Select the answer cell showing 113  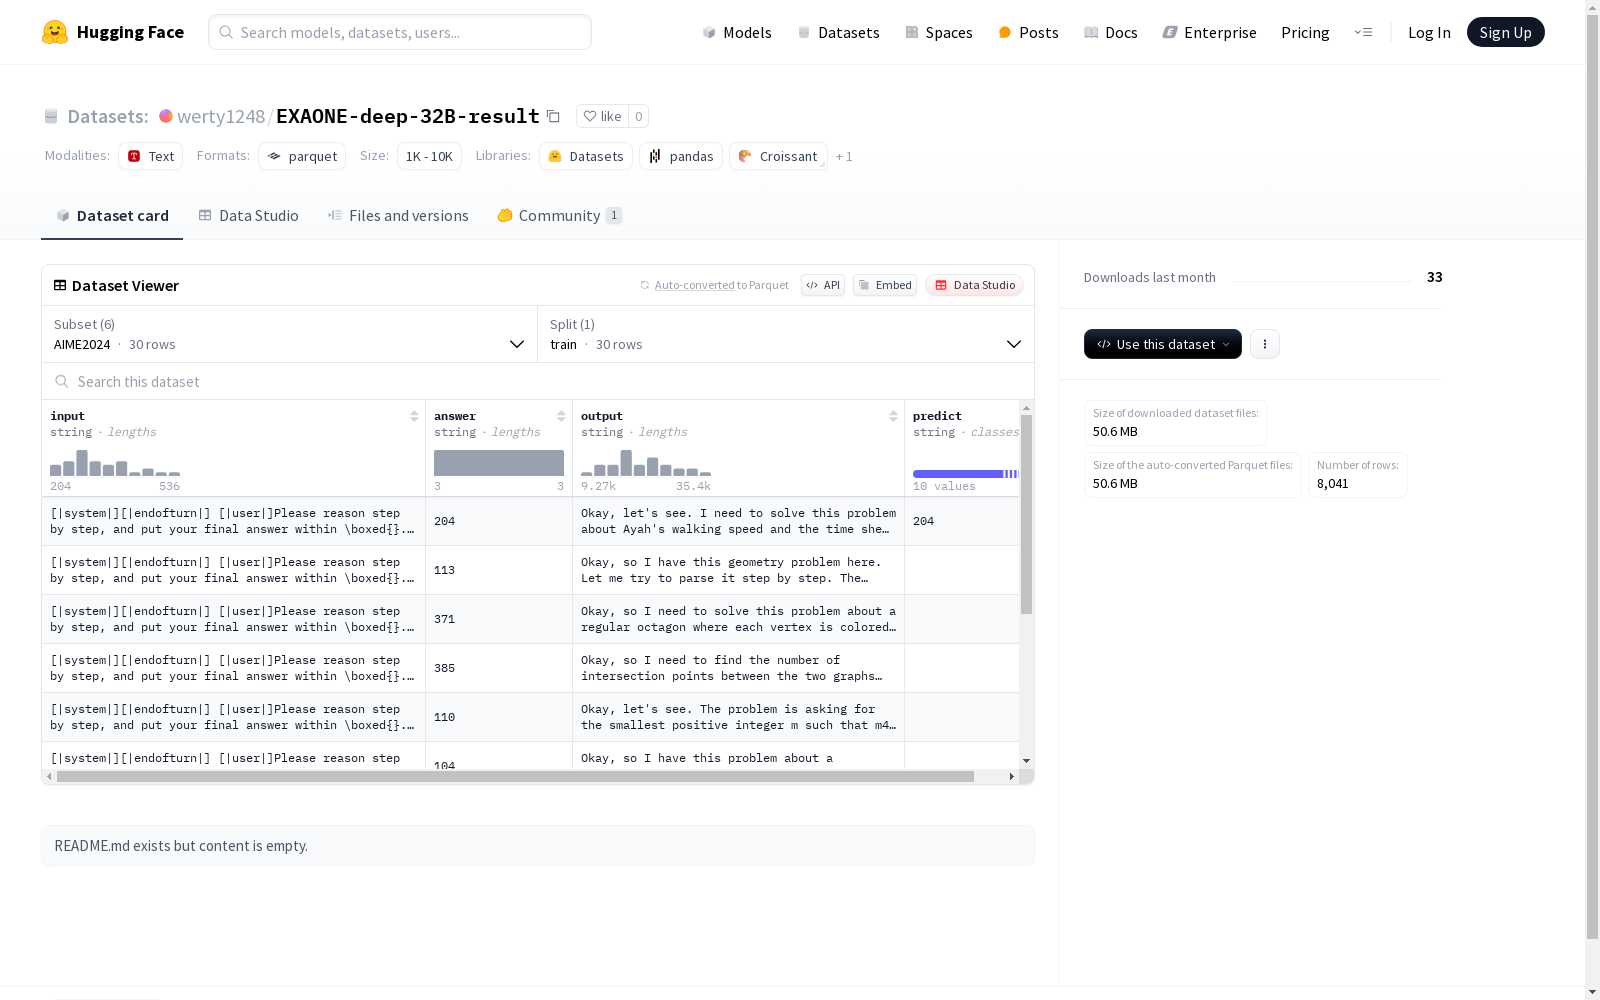tap(499, 570)
